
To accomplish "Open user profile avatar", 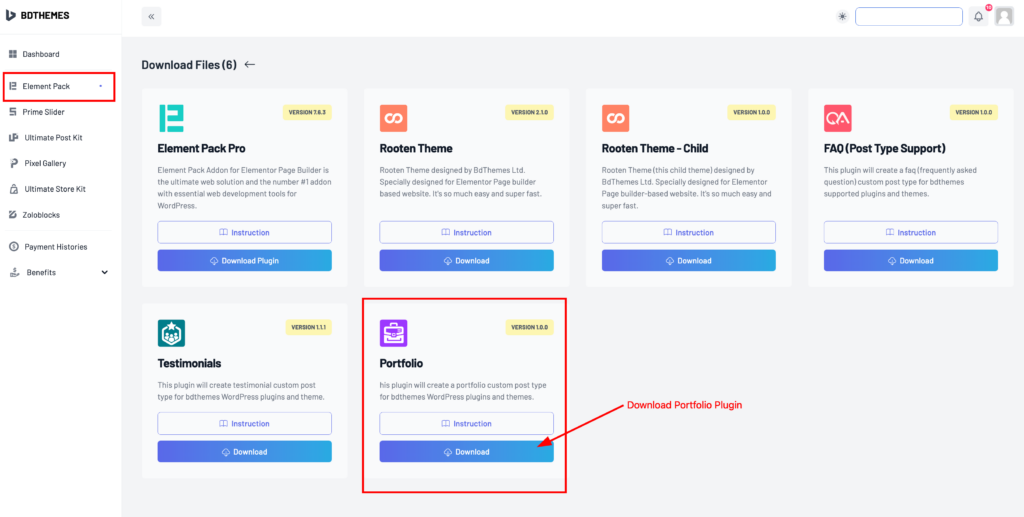I will [x=1004, y=17].
